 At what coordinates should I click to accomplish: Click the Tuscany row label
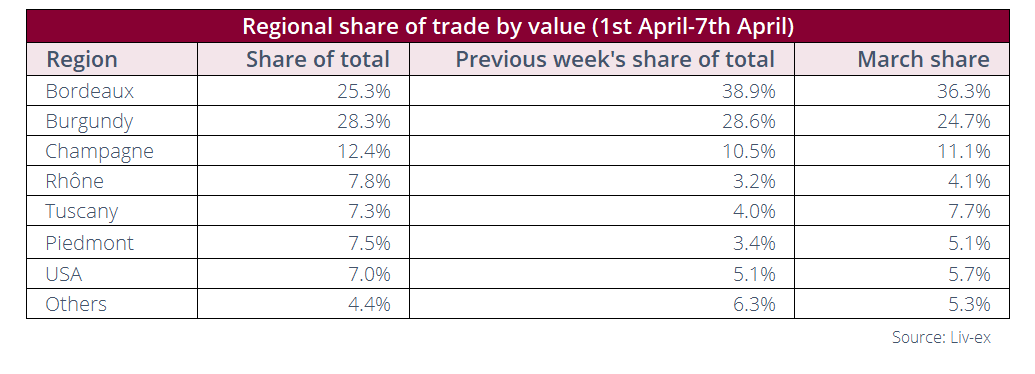click(x=82, y=212)
